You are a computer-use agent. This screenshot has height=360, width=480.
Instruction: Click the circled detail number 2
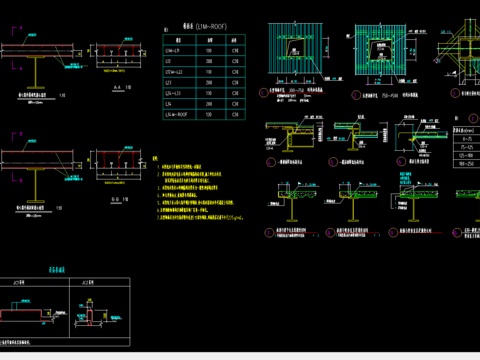pos(355,96)
